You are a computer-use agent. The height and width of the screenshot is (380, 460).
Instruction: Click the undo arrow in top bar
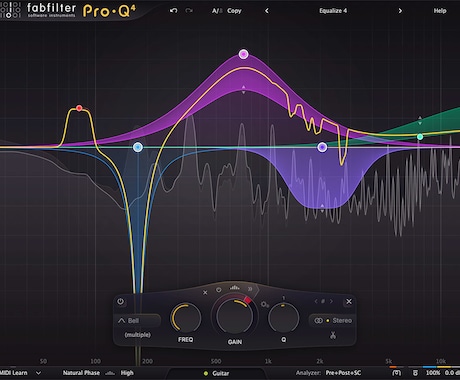(173, 11)
